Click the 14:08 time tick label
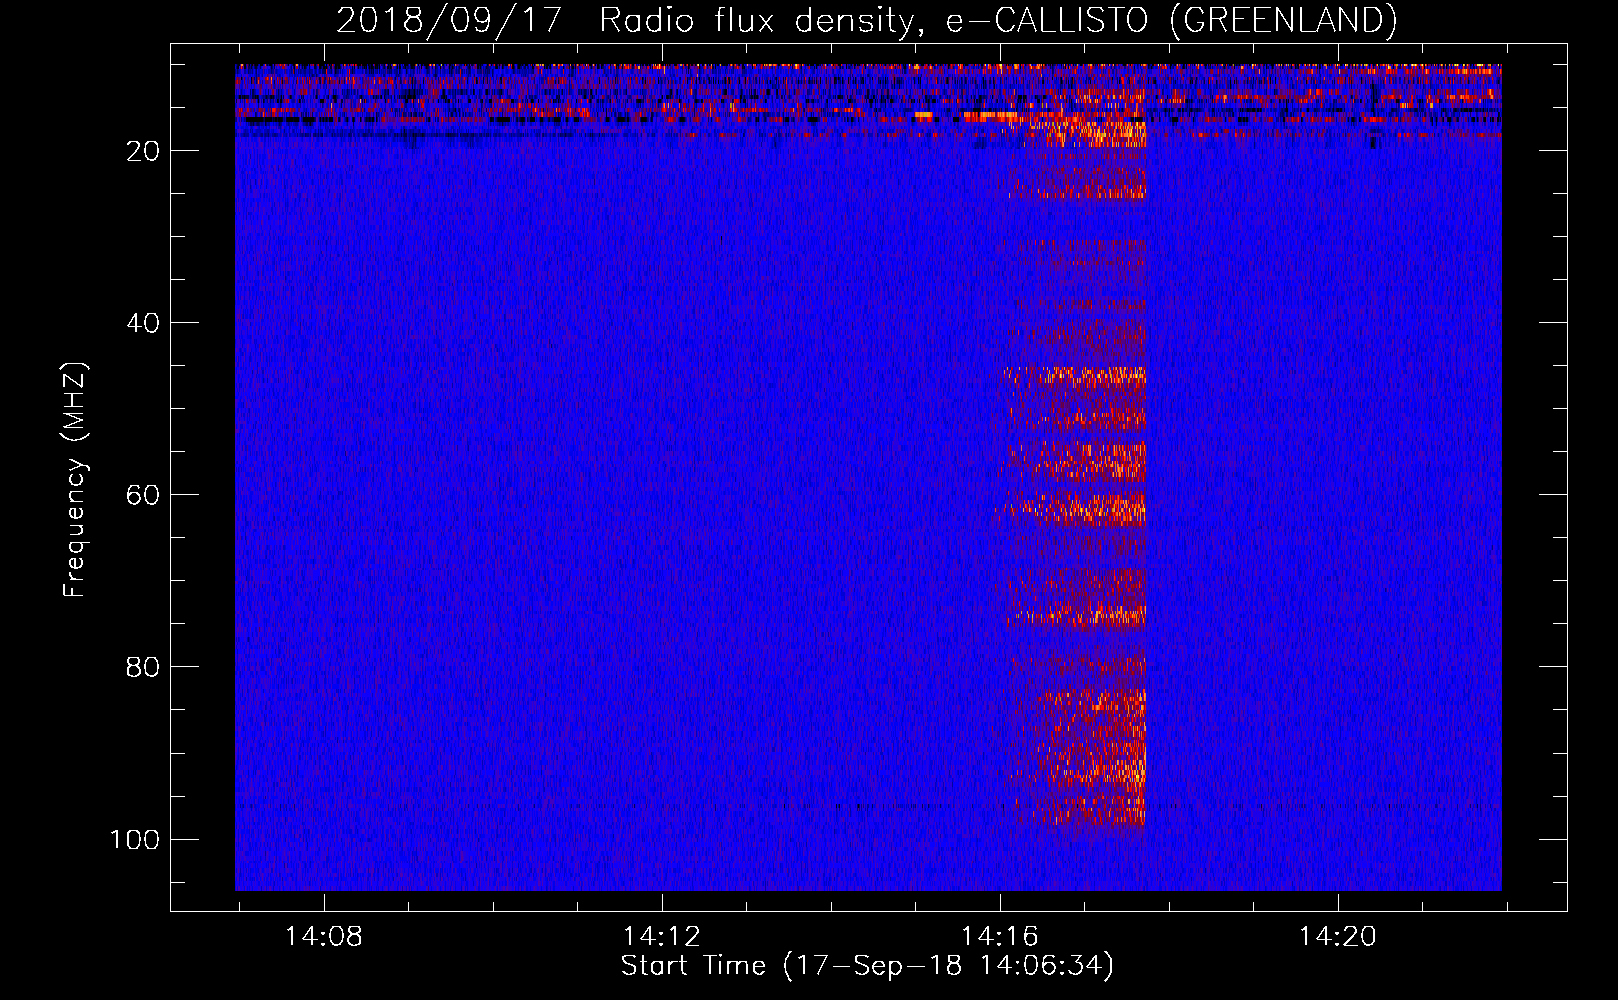Screen dimensions: 1618x1000 (323, 937)
